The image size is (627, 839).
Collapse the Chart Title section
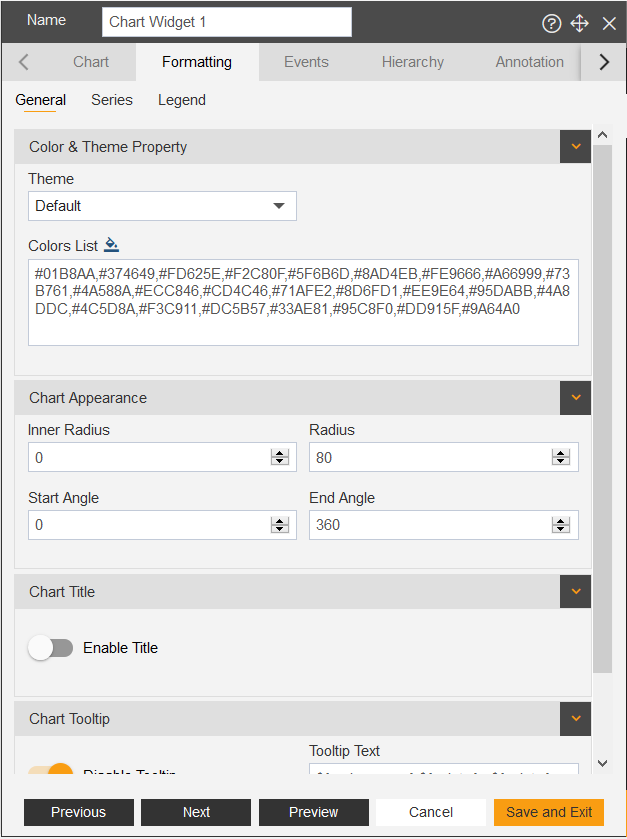tap(576, 591)
